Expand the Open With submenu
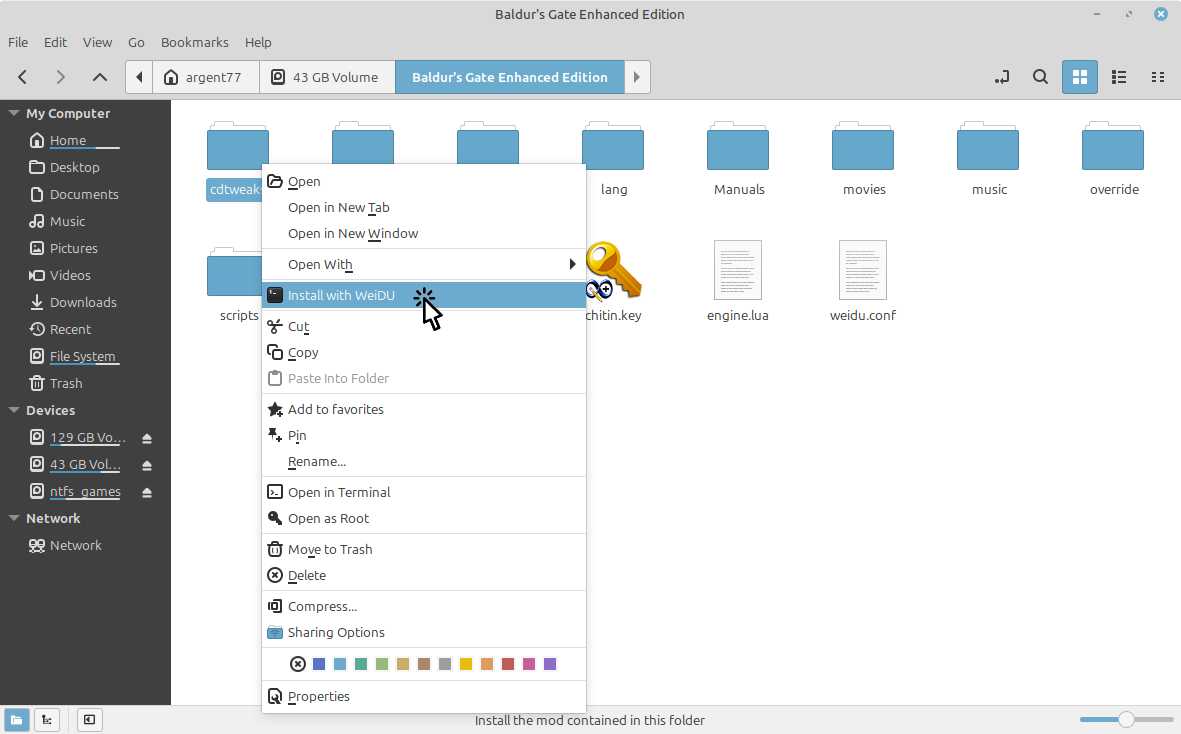The image size is (1181, 734). tap(424, 264)
